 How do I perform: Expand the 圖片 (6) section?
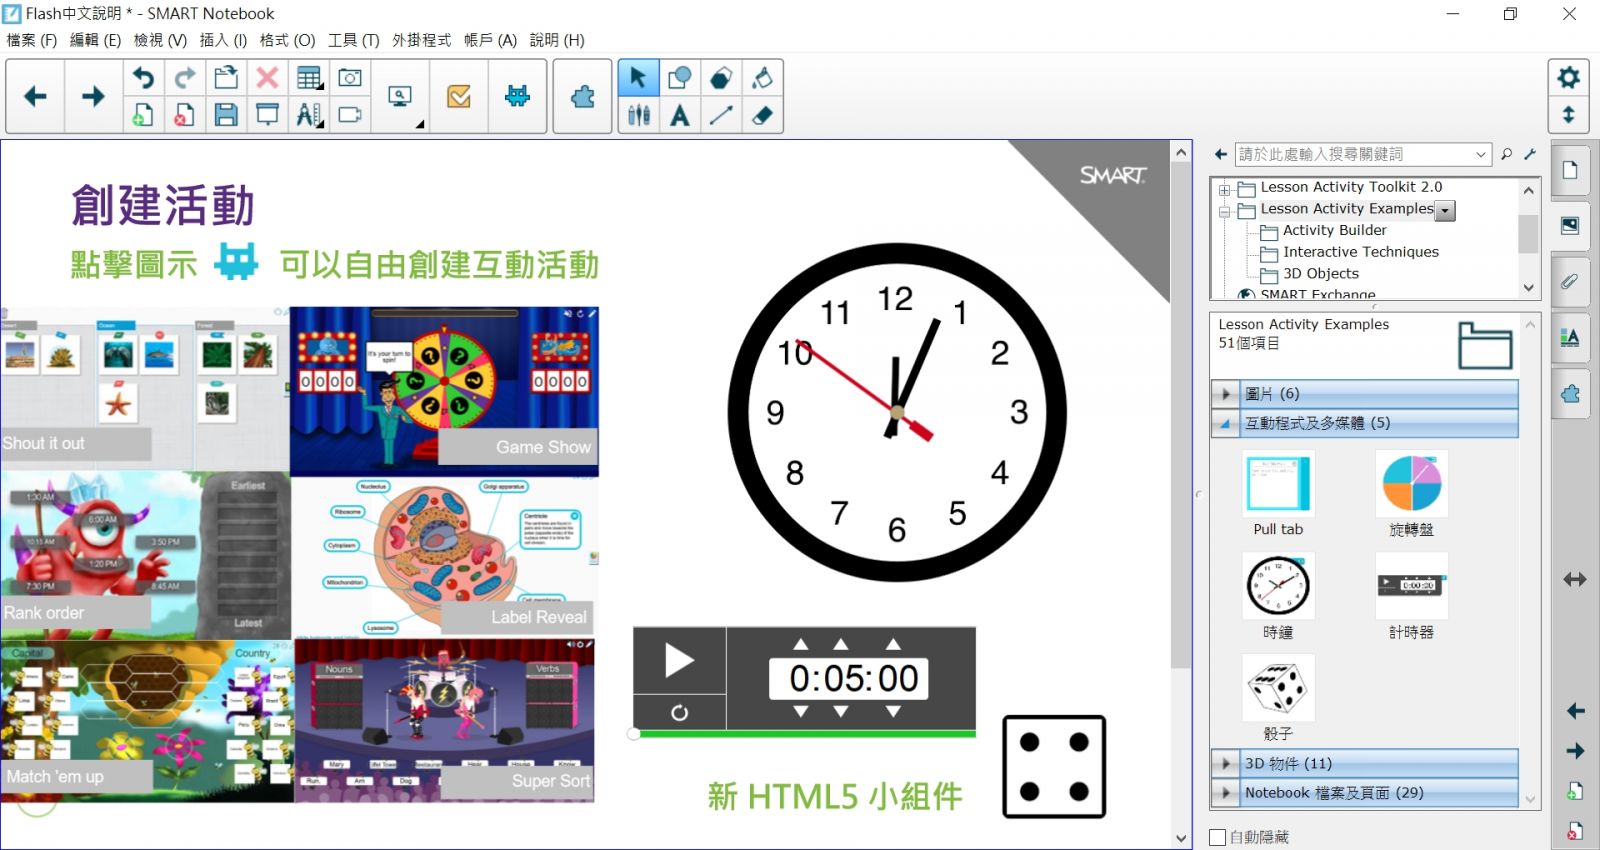1226,394
